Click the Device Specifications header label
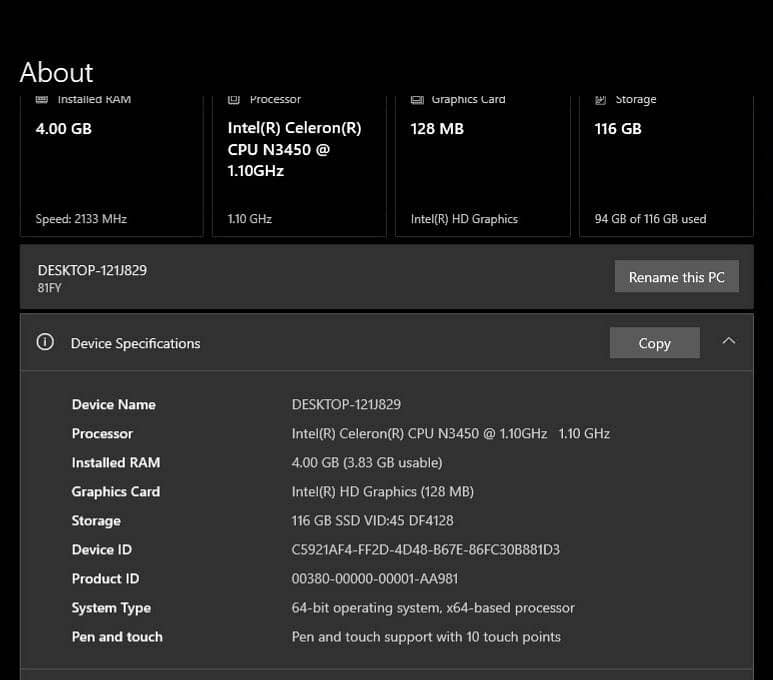773x680 pixels. (x=136, y=343)
